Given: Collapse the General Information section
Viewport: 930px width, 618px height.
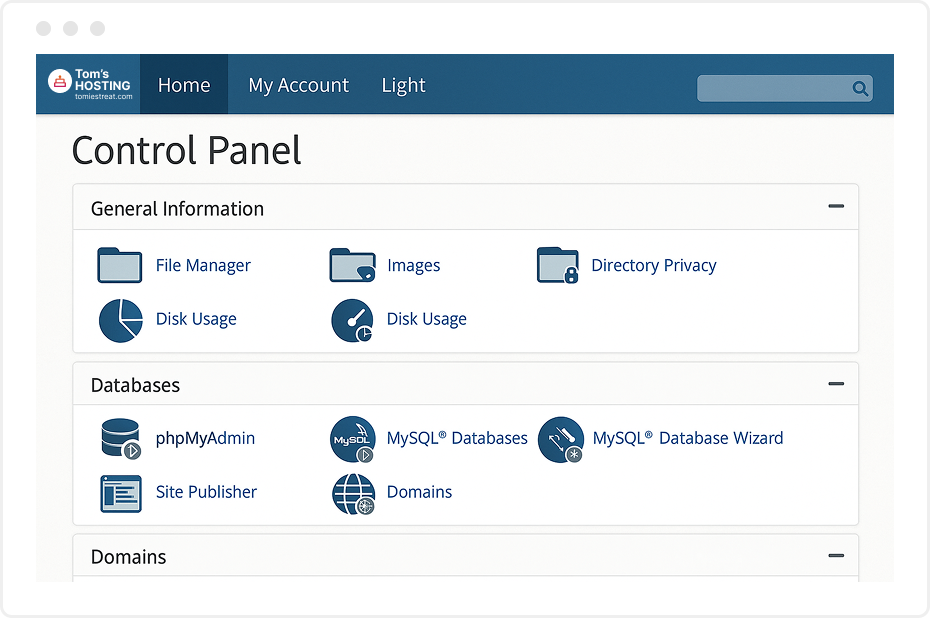Looking at the screenshot, I should [836, 207].
